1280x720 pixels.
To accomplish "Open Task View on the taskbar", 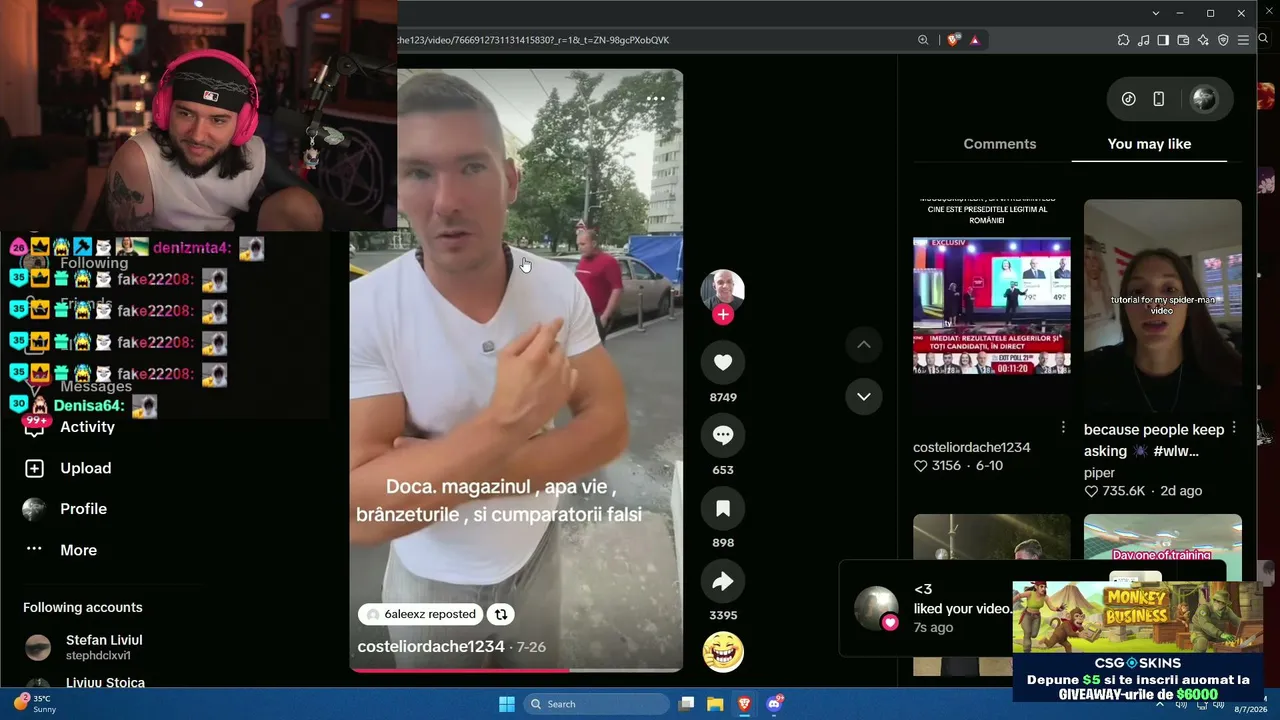I will click(686, 704).
